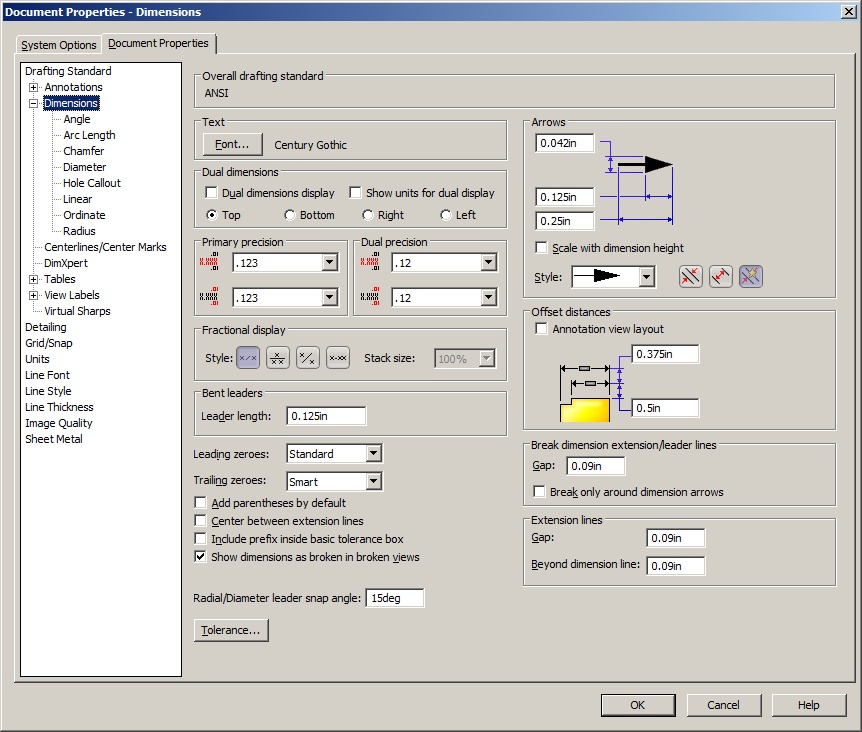
Task: Open the second Dual precision dropdown
Action: pyautogui.click(x=489, y=298)
